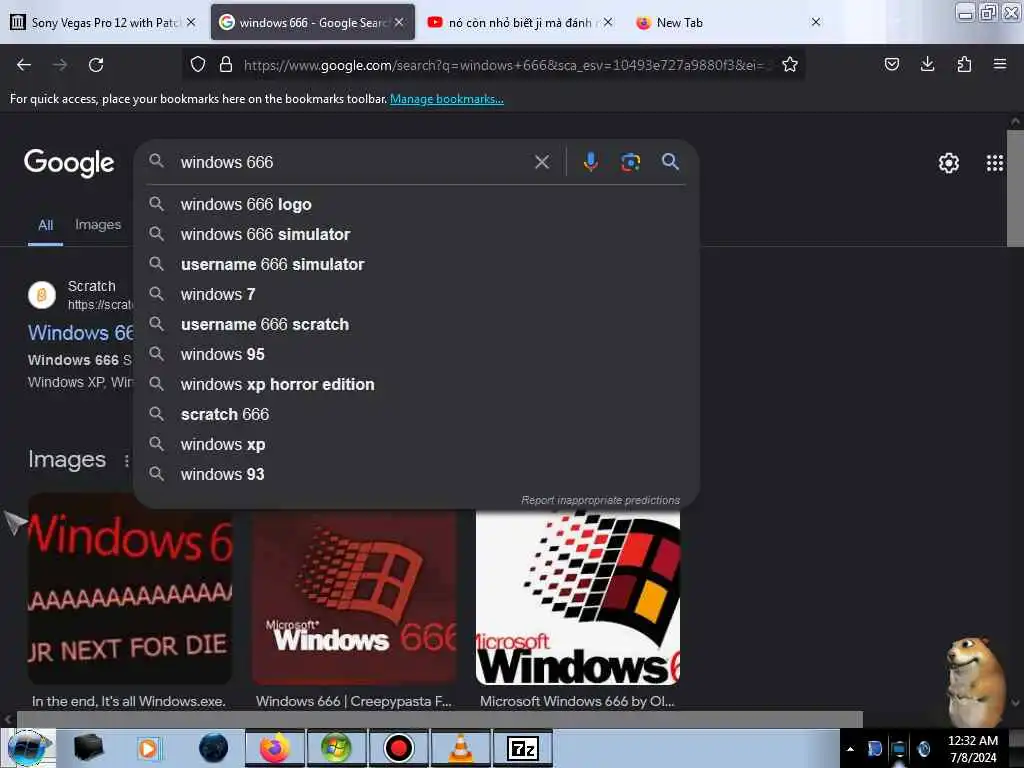Open the Firefox downloads panel
This screenshot has height=768, width=1024.
point(927,64)
